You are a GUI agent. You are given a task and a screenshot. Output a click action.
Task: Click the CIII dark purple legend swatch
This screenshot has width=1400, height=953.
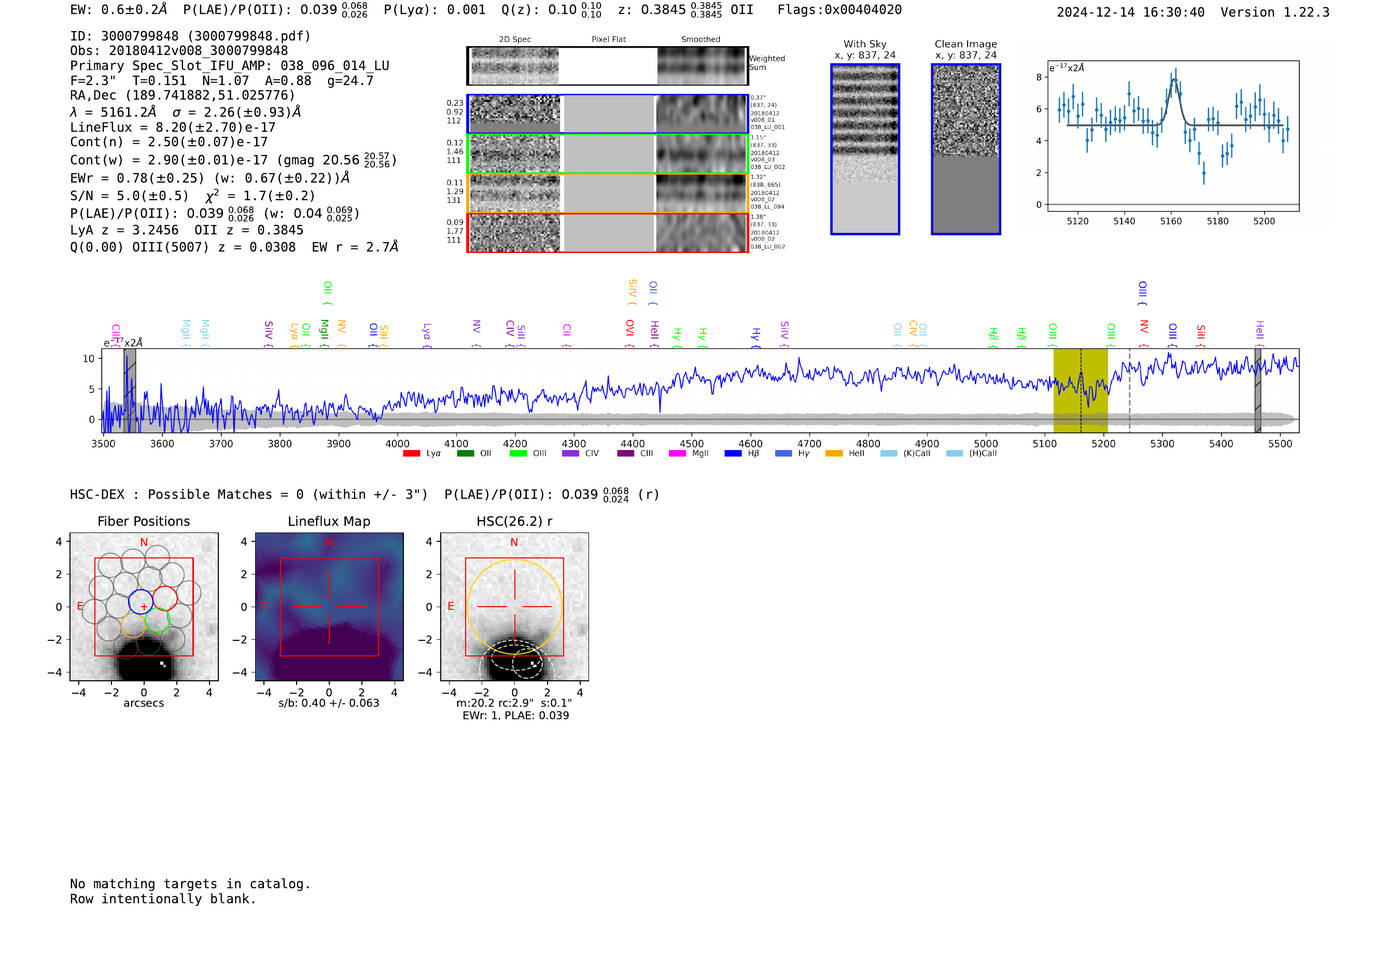[625, 454]
